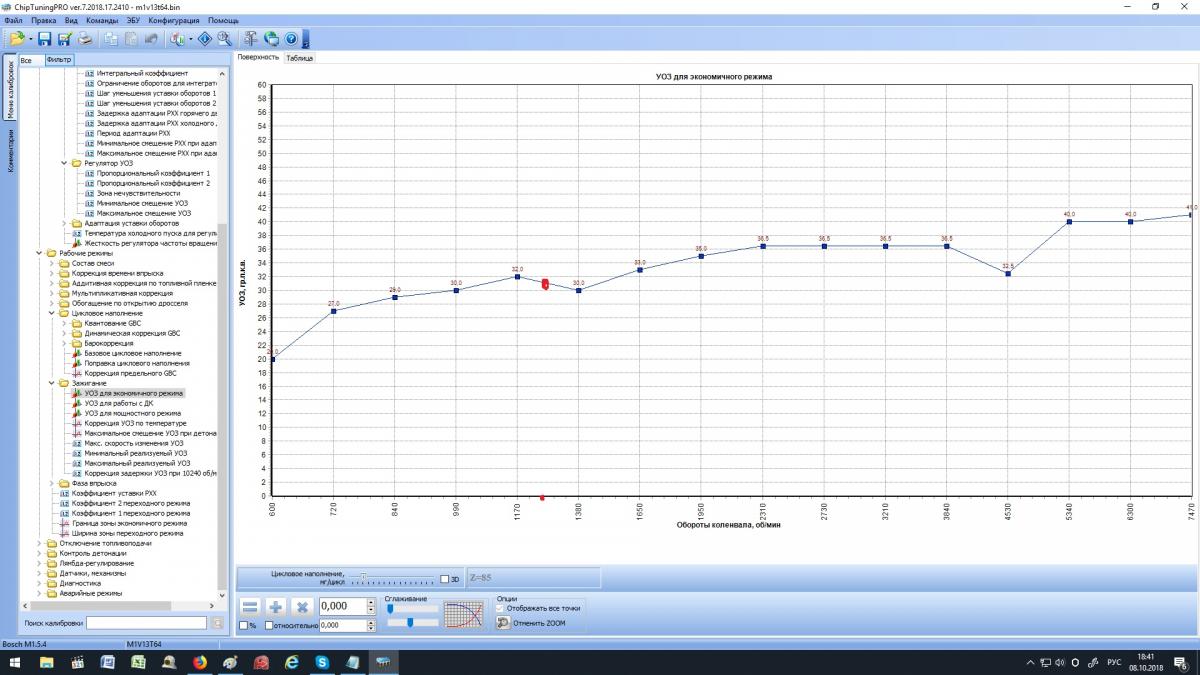
Task: Click the 'Поиск калибровки' search field
Action: [147, 623]
